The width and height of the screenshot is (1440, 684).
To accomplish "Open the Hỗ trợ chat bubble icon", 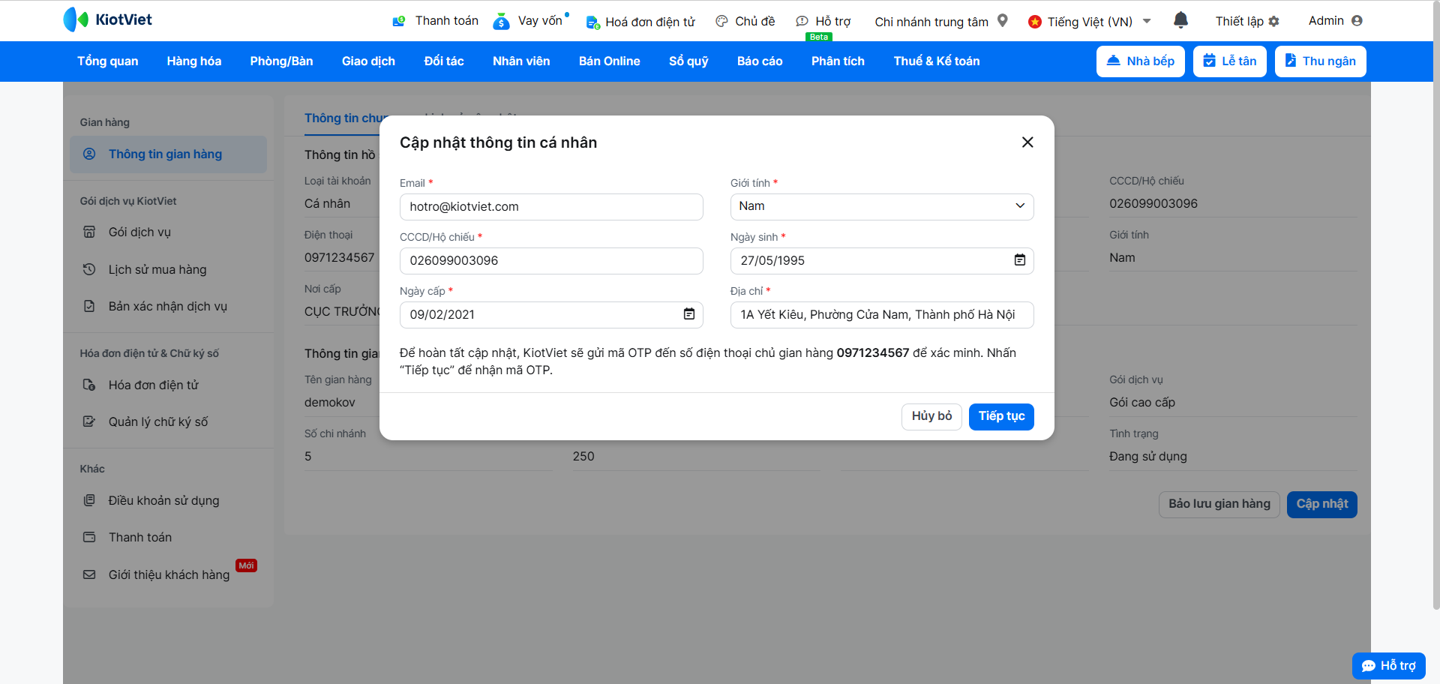I will coord(802,21).
